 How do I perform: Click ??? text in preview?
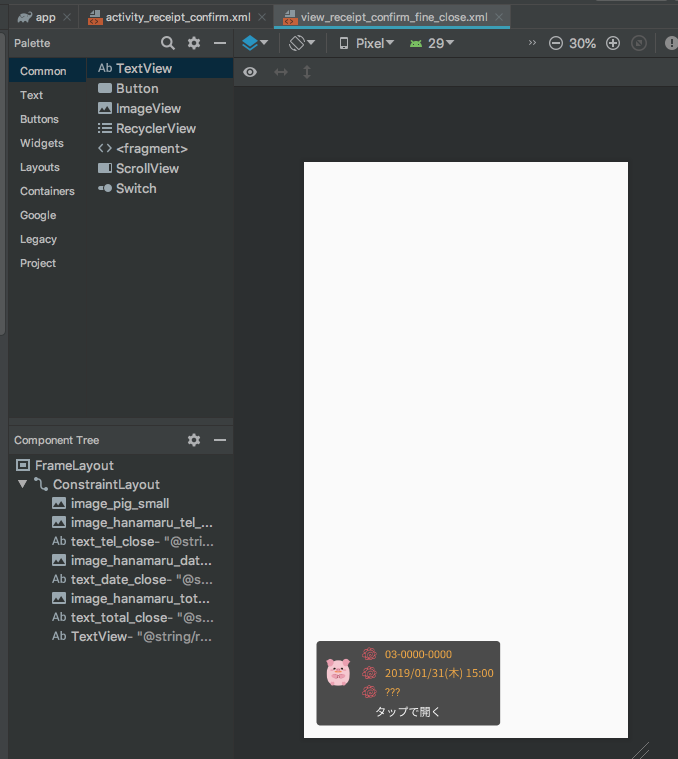point(392,692)
